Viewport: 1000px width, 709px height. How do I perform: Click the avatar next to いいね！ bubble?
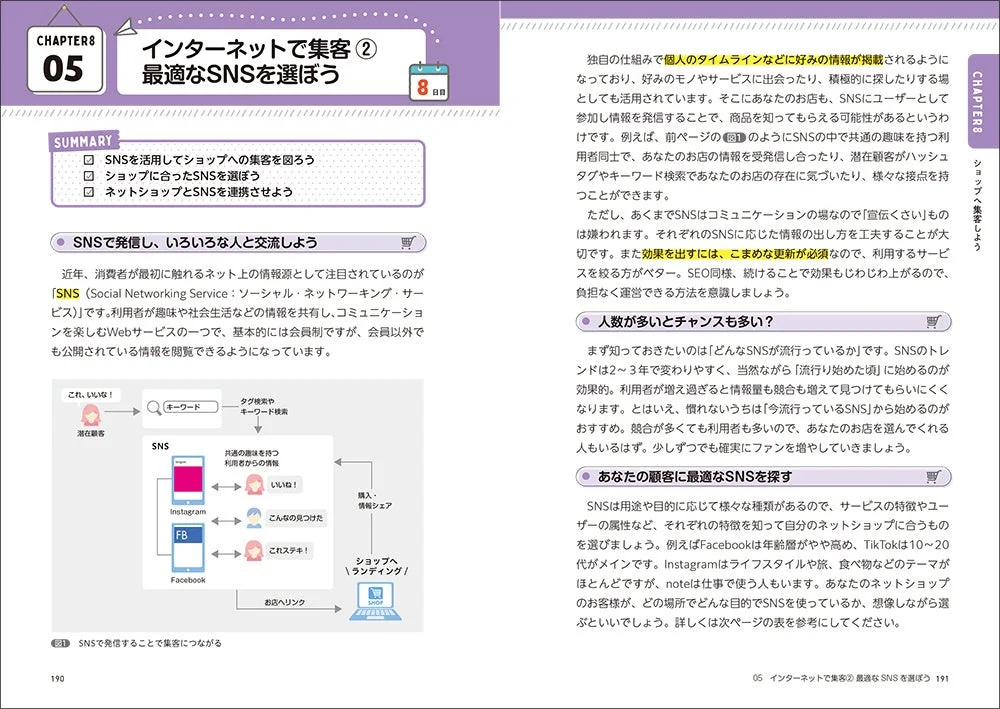point(254,485)
